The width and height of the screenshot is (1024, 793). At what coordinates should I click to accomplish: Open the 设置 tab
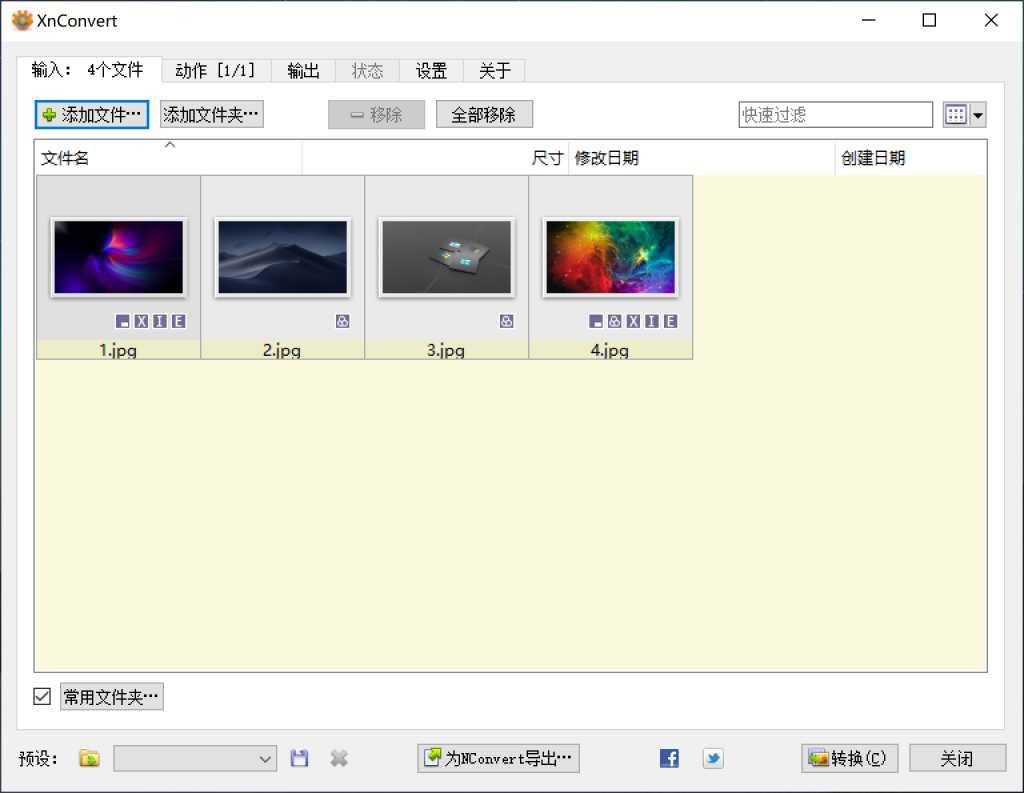432,71
